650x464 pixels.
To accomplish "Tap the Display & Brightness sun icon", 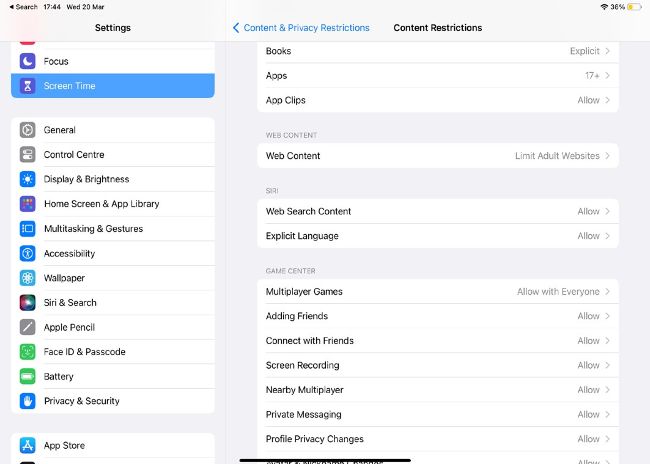I will [27, 179].
